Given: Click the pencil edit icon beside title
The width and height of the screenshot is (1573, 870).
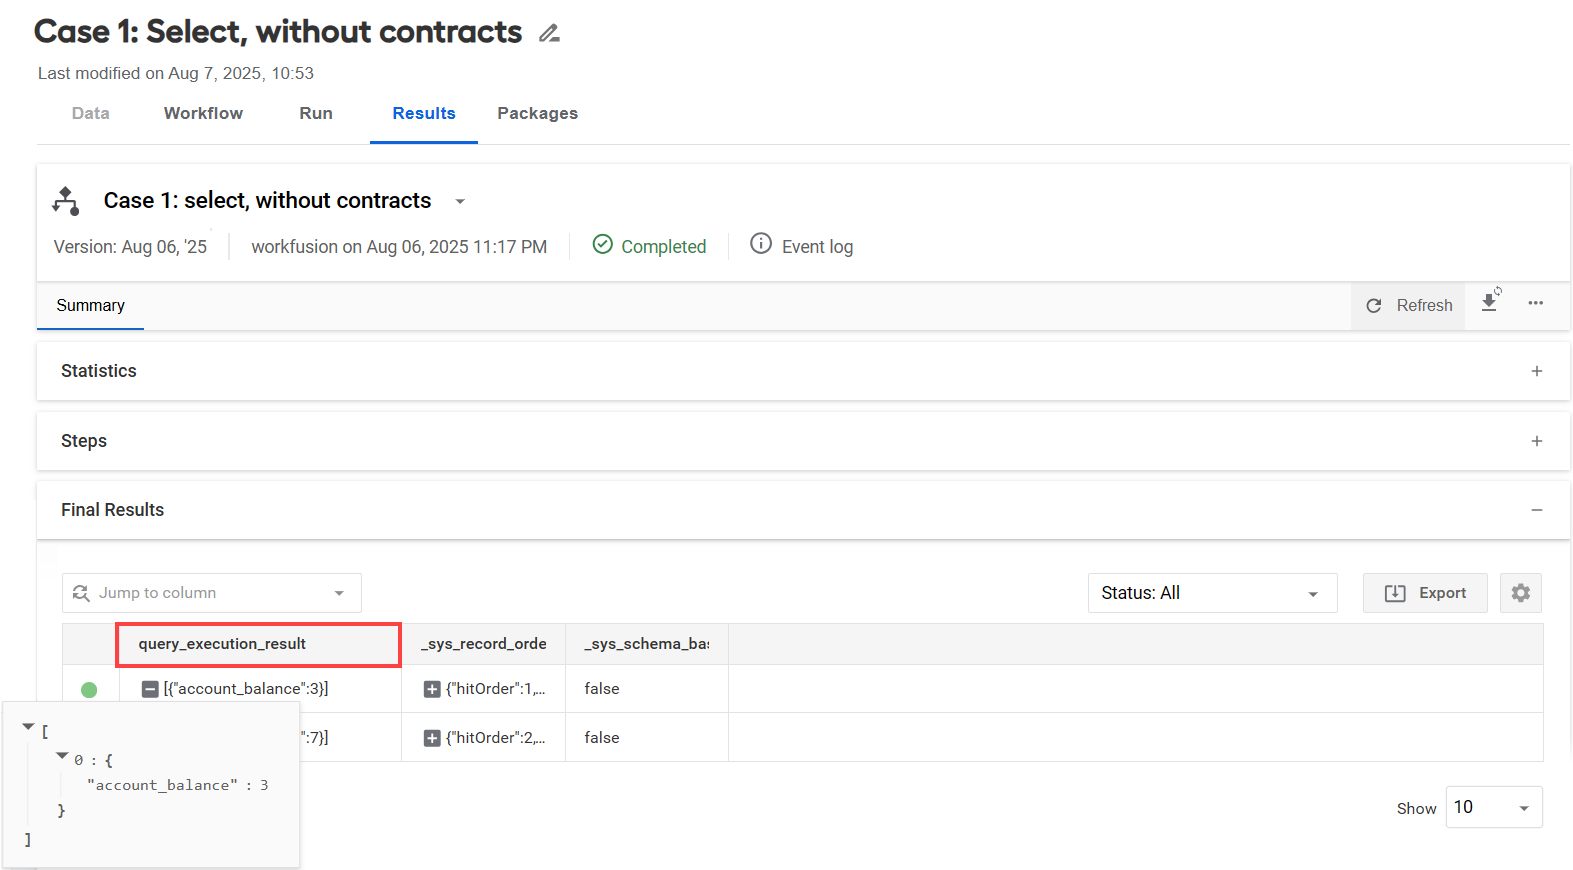Looking at the screenshot, I should click(x=549, y=33).
